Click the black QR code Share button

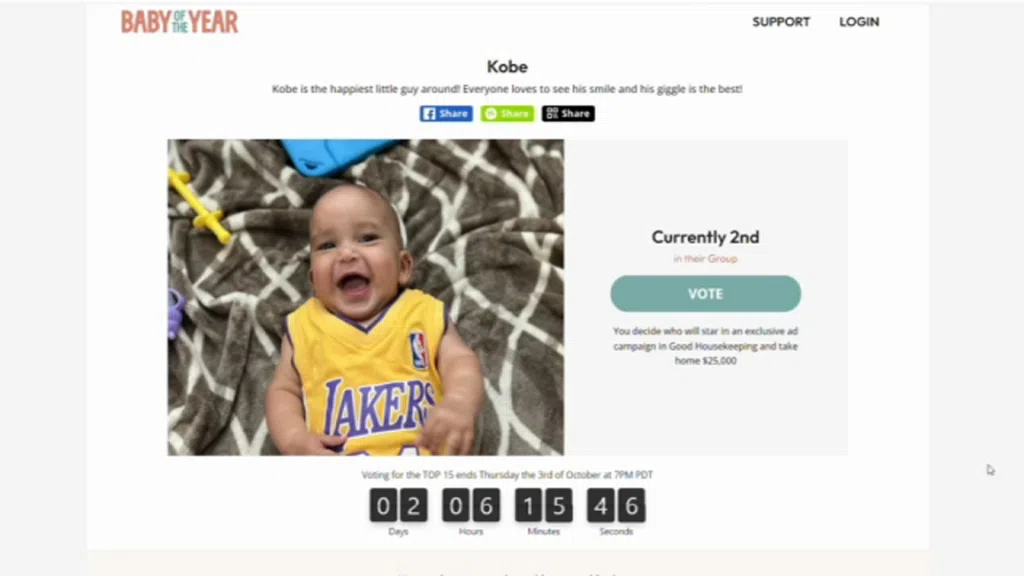pyautogui.click(x=568, y=114)
